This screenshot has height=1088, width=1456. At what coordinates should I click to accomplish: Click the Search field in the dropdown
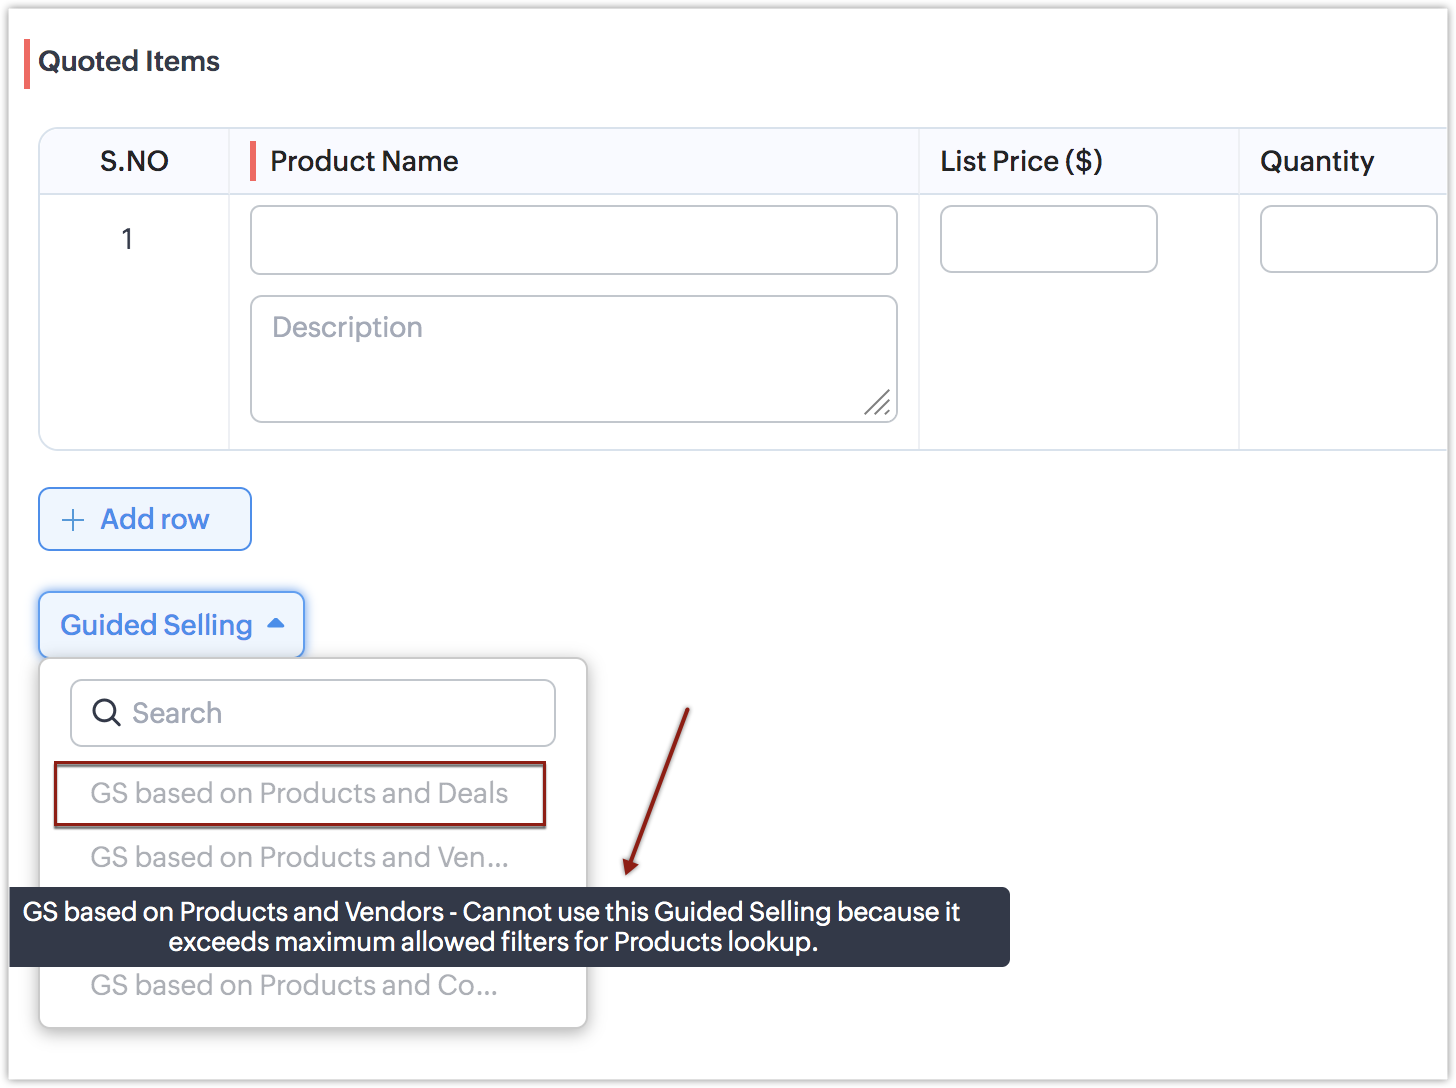pyautogui.click(x=330, y=713)
